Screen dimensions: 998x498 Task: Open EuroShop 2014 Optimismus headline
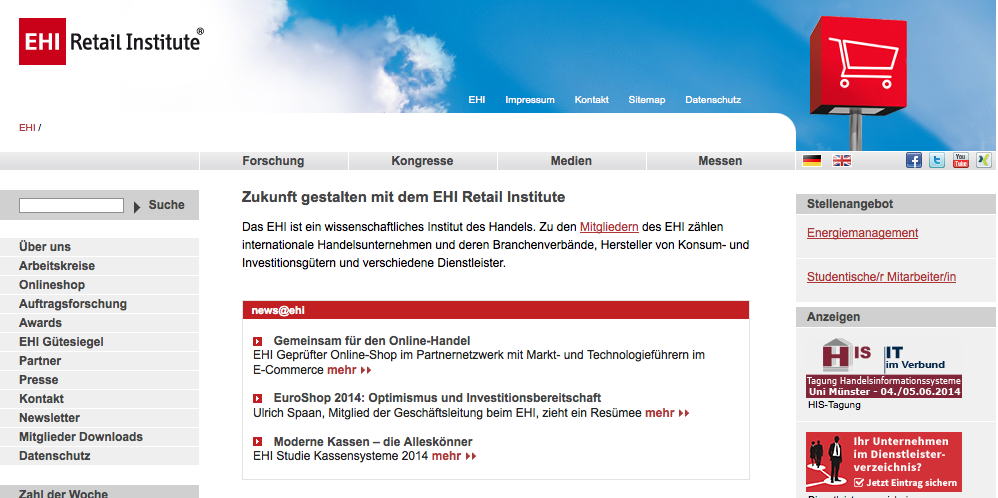pos(437,399)
